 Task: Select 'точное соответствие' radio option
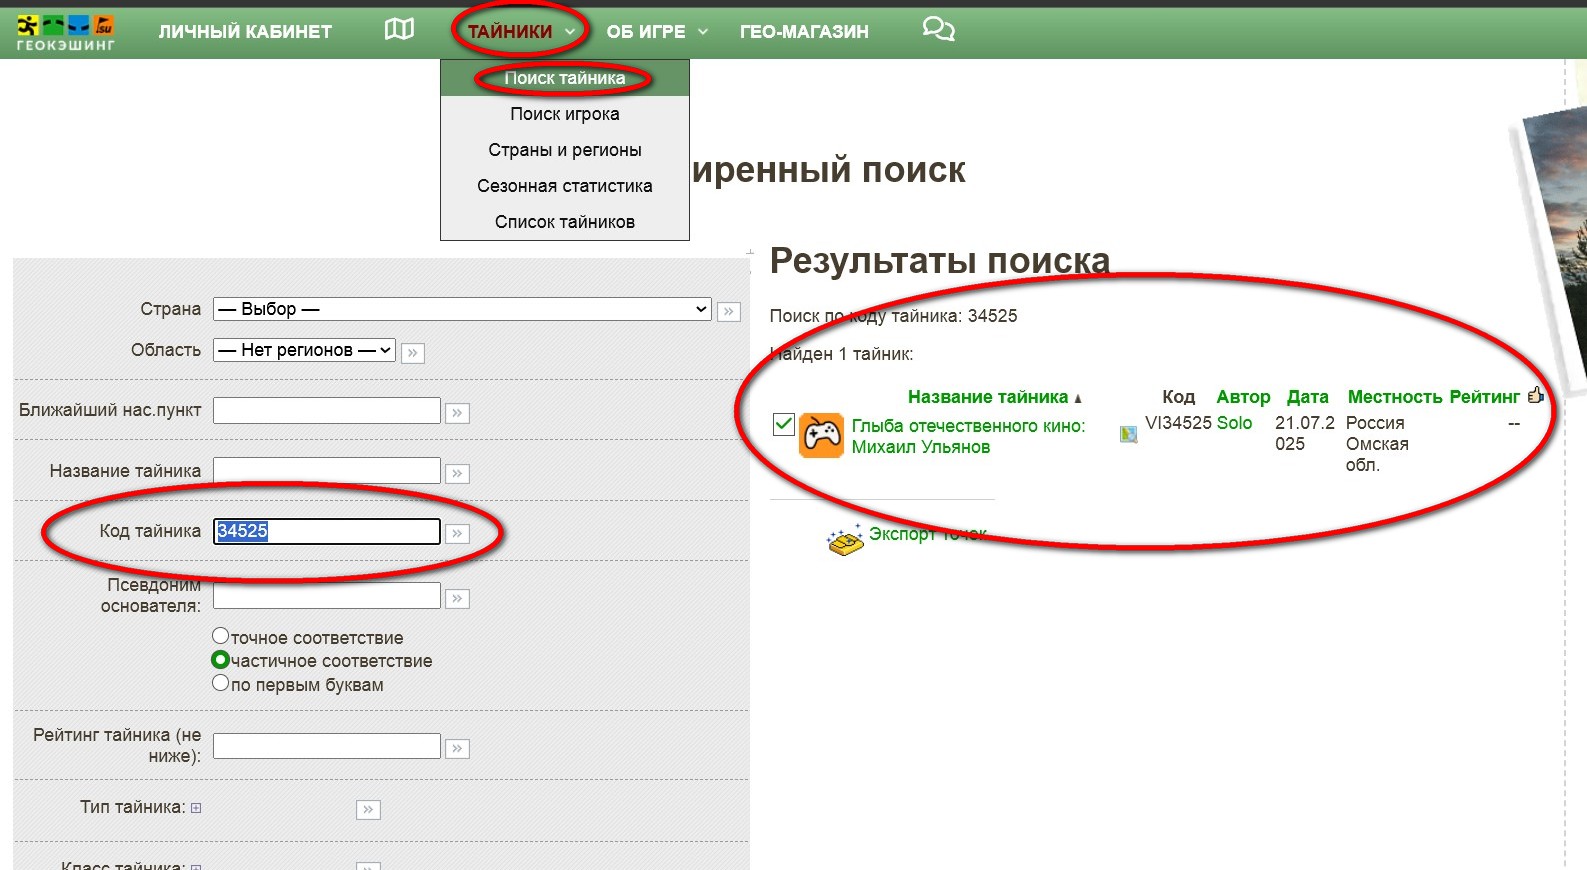click(221, 636)
